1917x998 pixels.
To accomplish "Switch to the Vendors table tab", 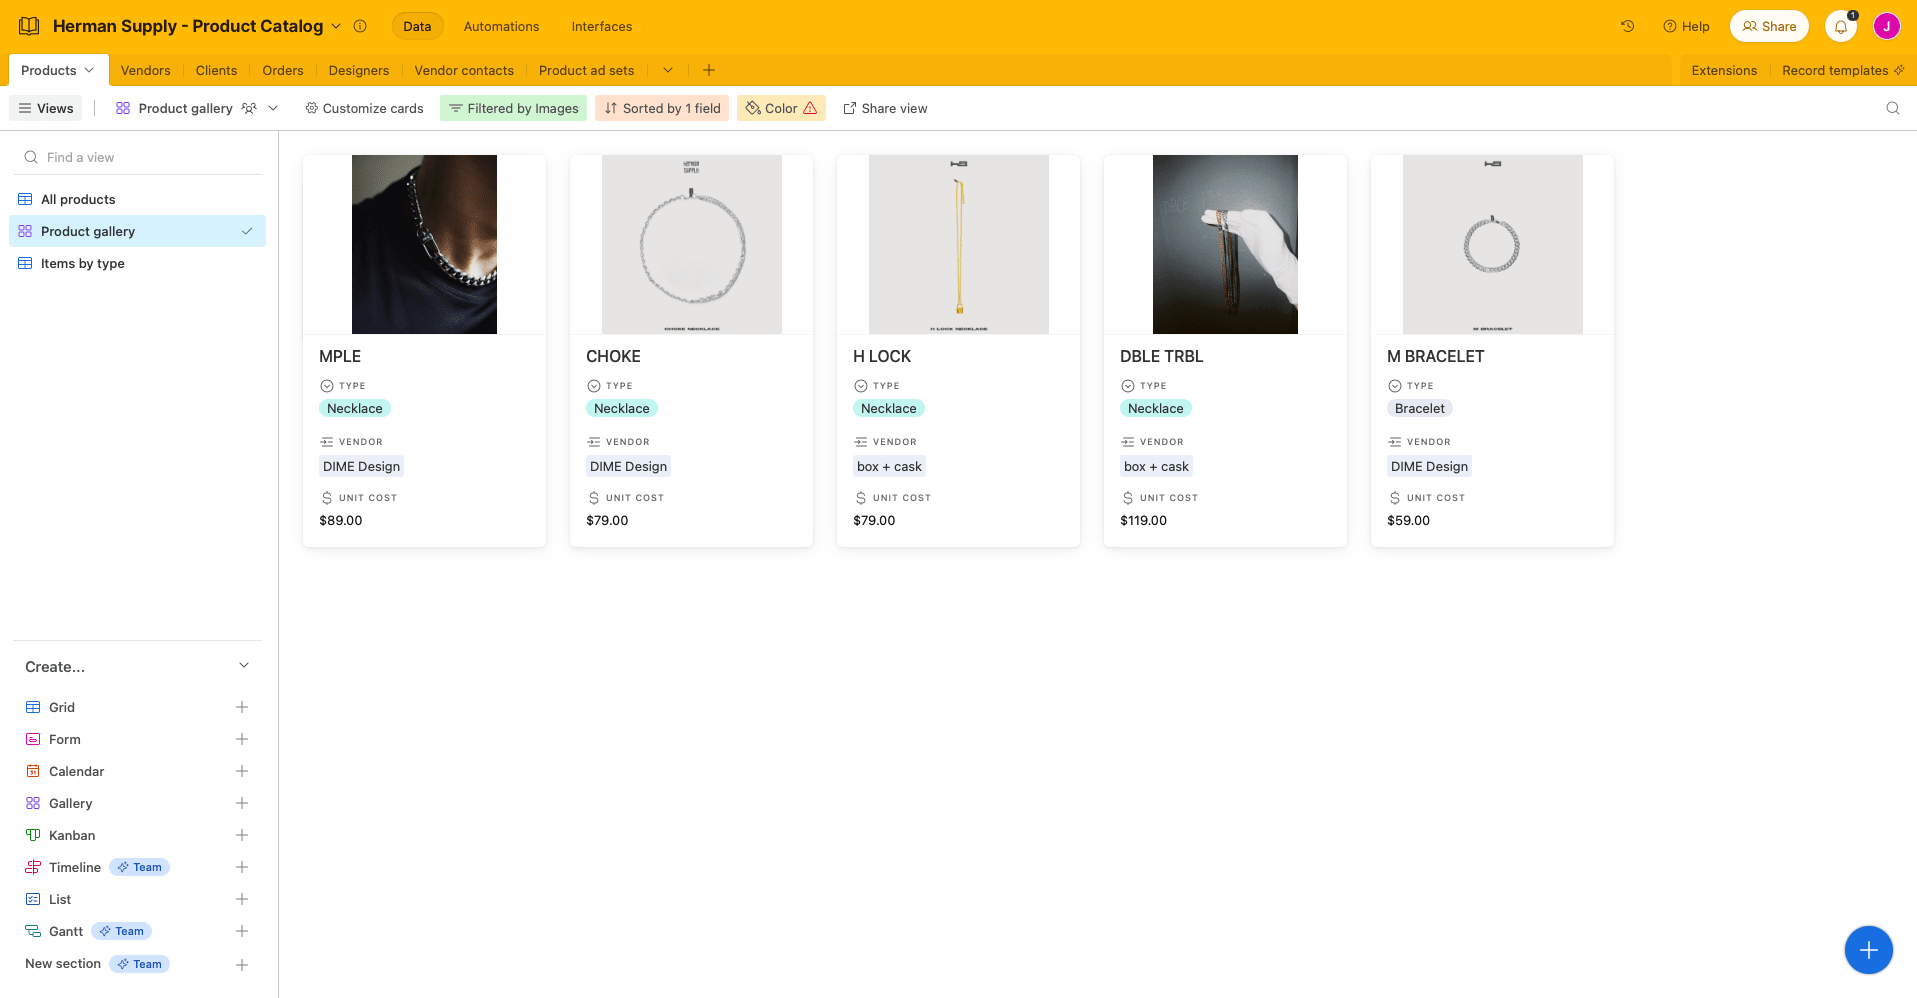I will point(145,70).
